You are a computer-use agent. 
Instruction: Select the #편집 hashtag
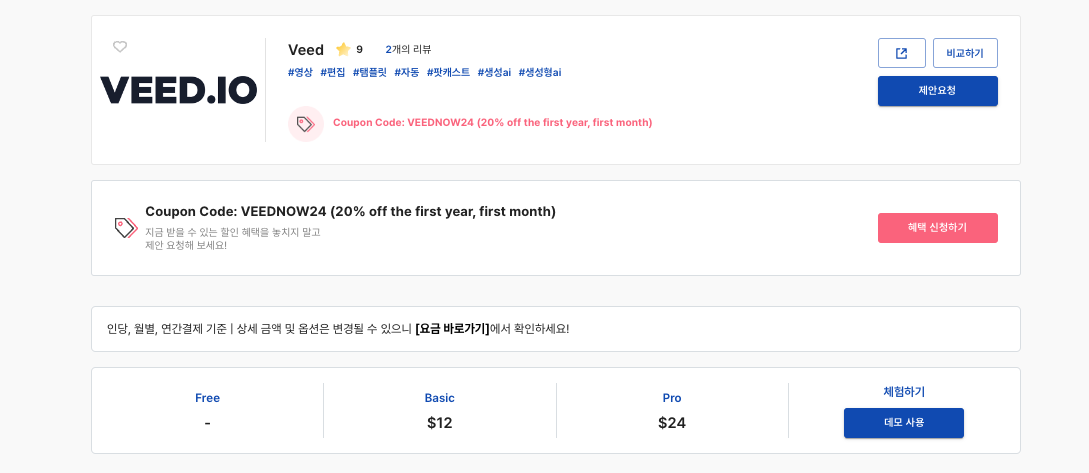pyautogui.click(x=333, y=72)
